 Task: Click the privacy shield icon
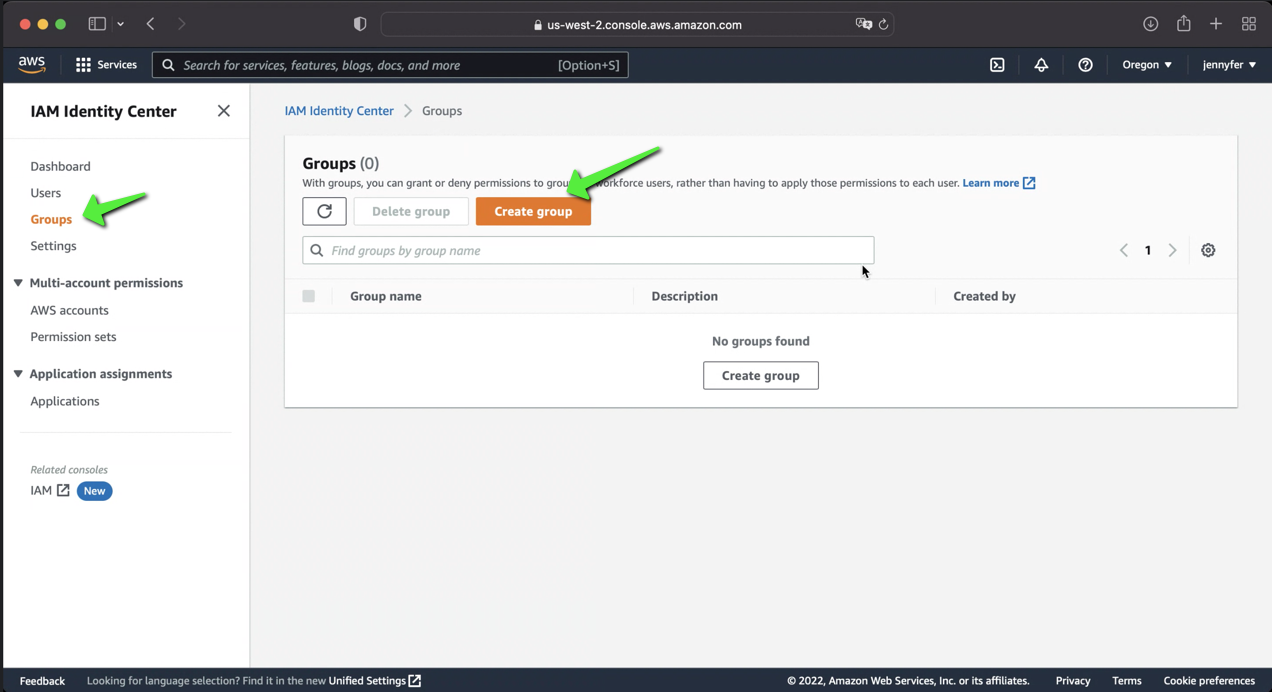tap(360, 24)
